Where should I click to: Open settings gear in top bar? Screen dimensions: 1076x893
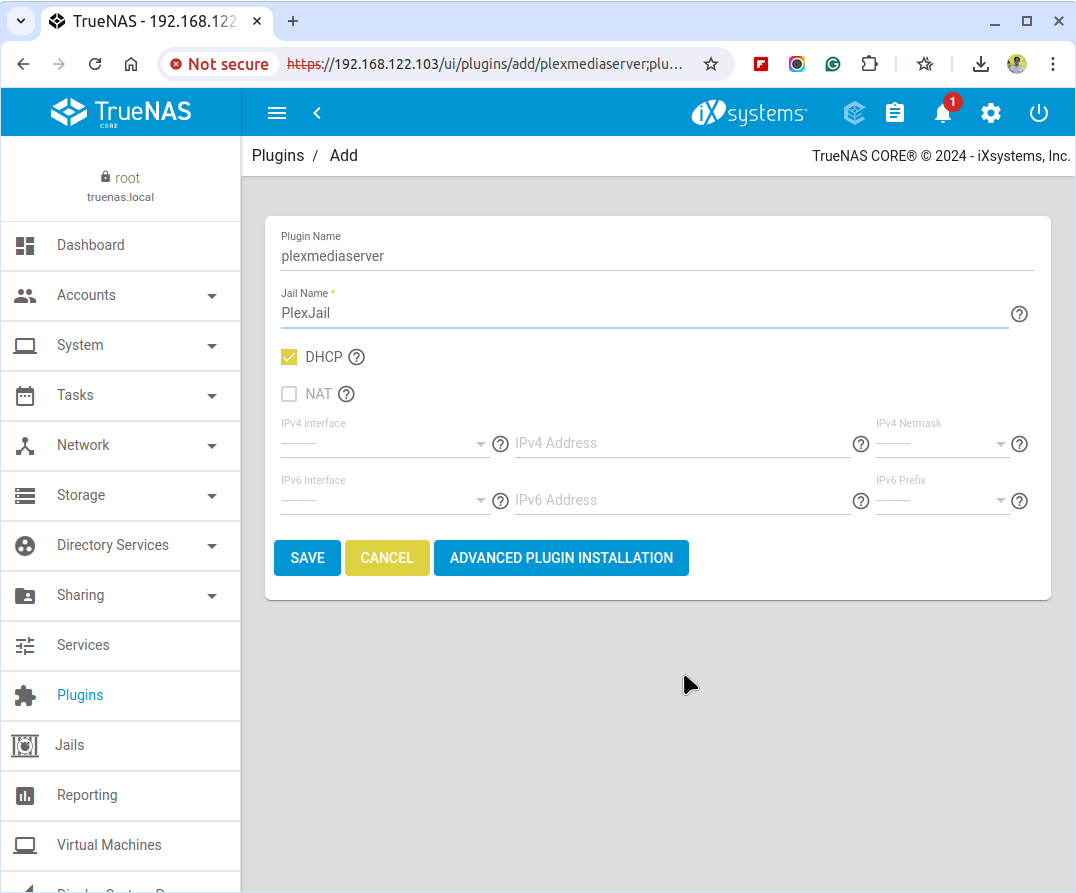(x=991, y=113)
